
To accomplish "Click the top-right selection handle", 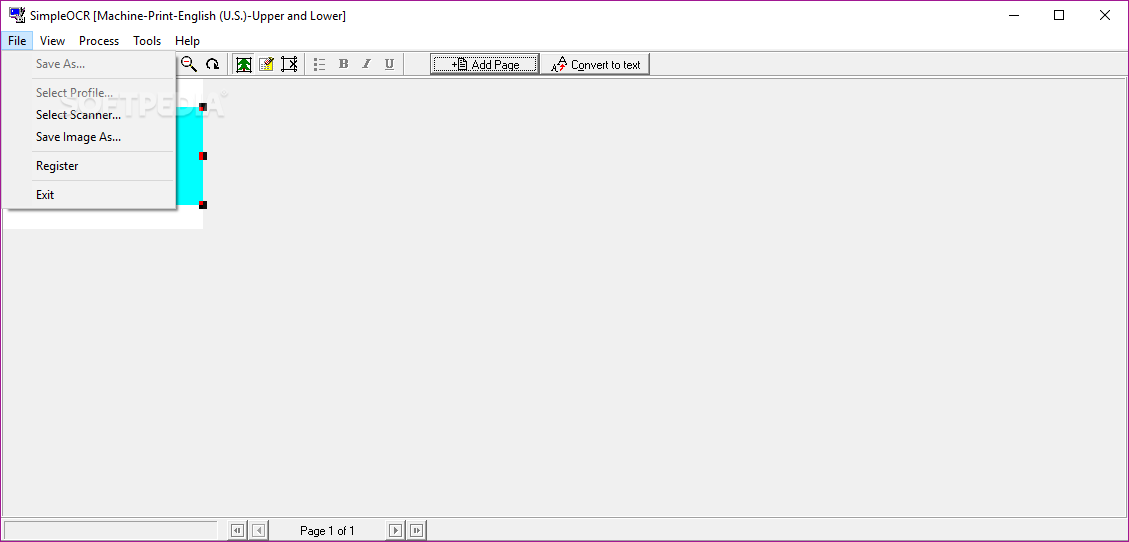I will tap(203, 107).
